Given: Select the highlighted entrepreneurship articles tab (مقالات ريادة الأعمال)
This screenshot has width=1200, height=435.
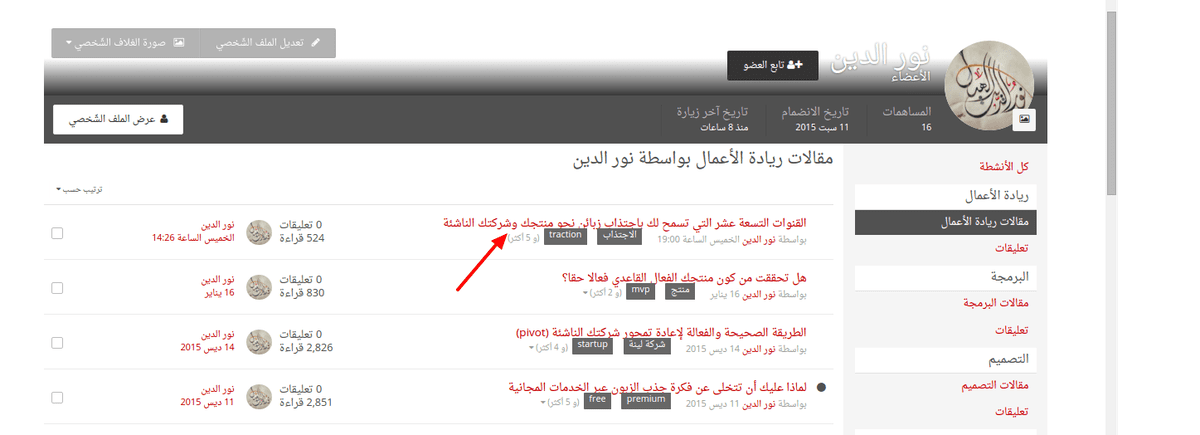Looking at the screenshot, I should click(x=947, y=221).
